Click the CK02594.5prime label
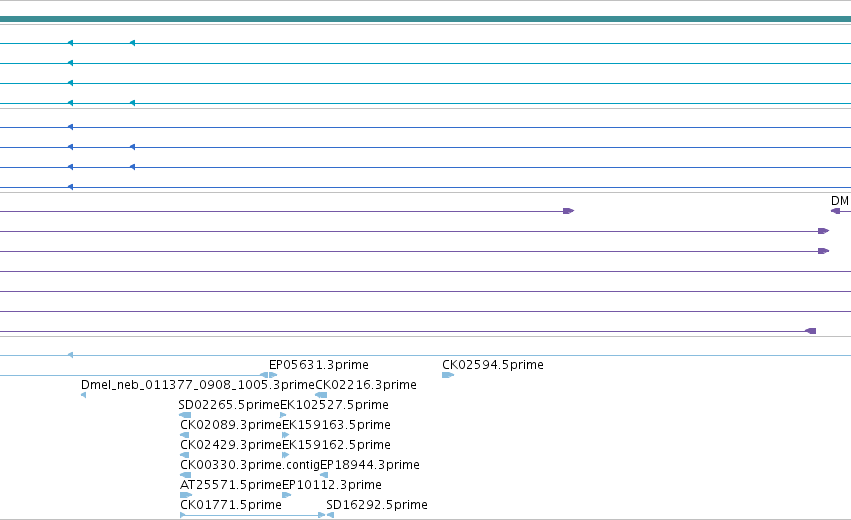Image resolution: width=851 pixels, height=520 pixels. coord(493,365)
